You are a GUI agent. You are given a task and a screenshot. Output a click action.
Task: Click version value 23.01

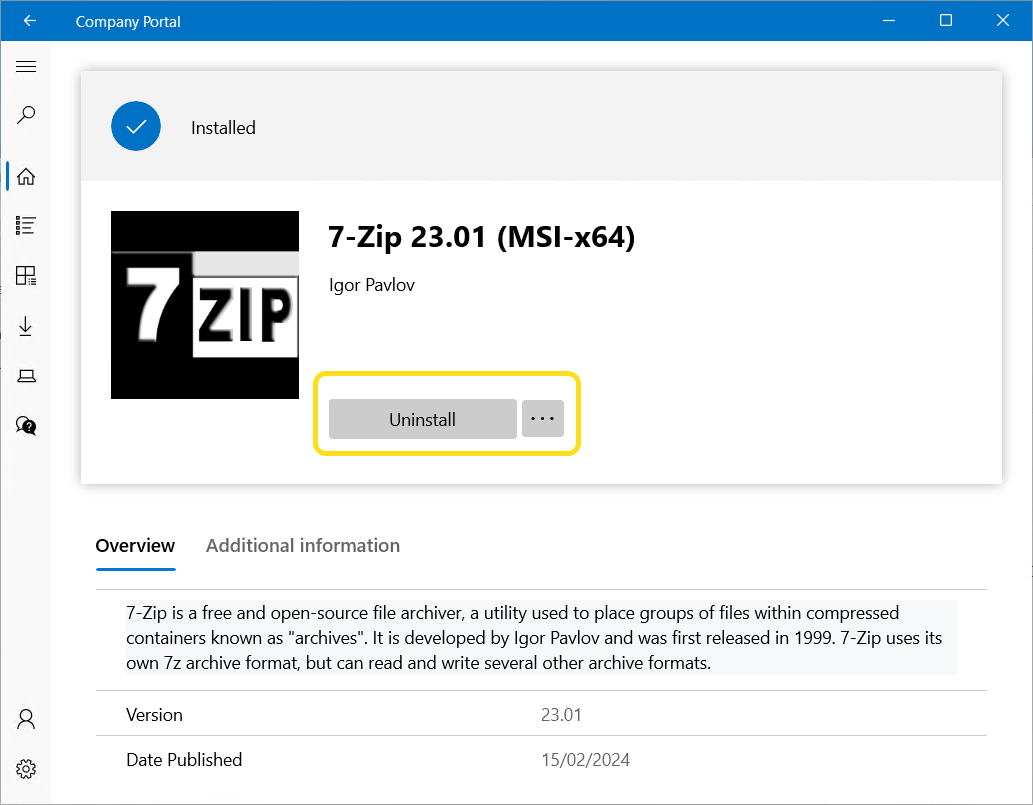click(561, 715)
